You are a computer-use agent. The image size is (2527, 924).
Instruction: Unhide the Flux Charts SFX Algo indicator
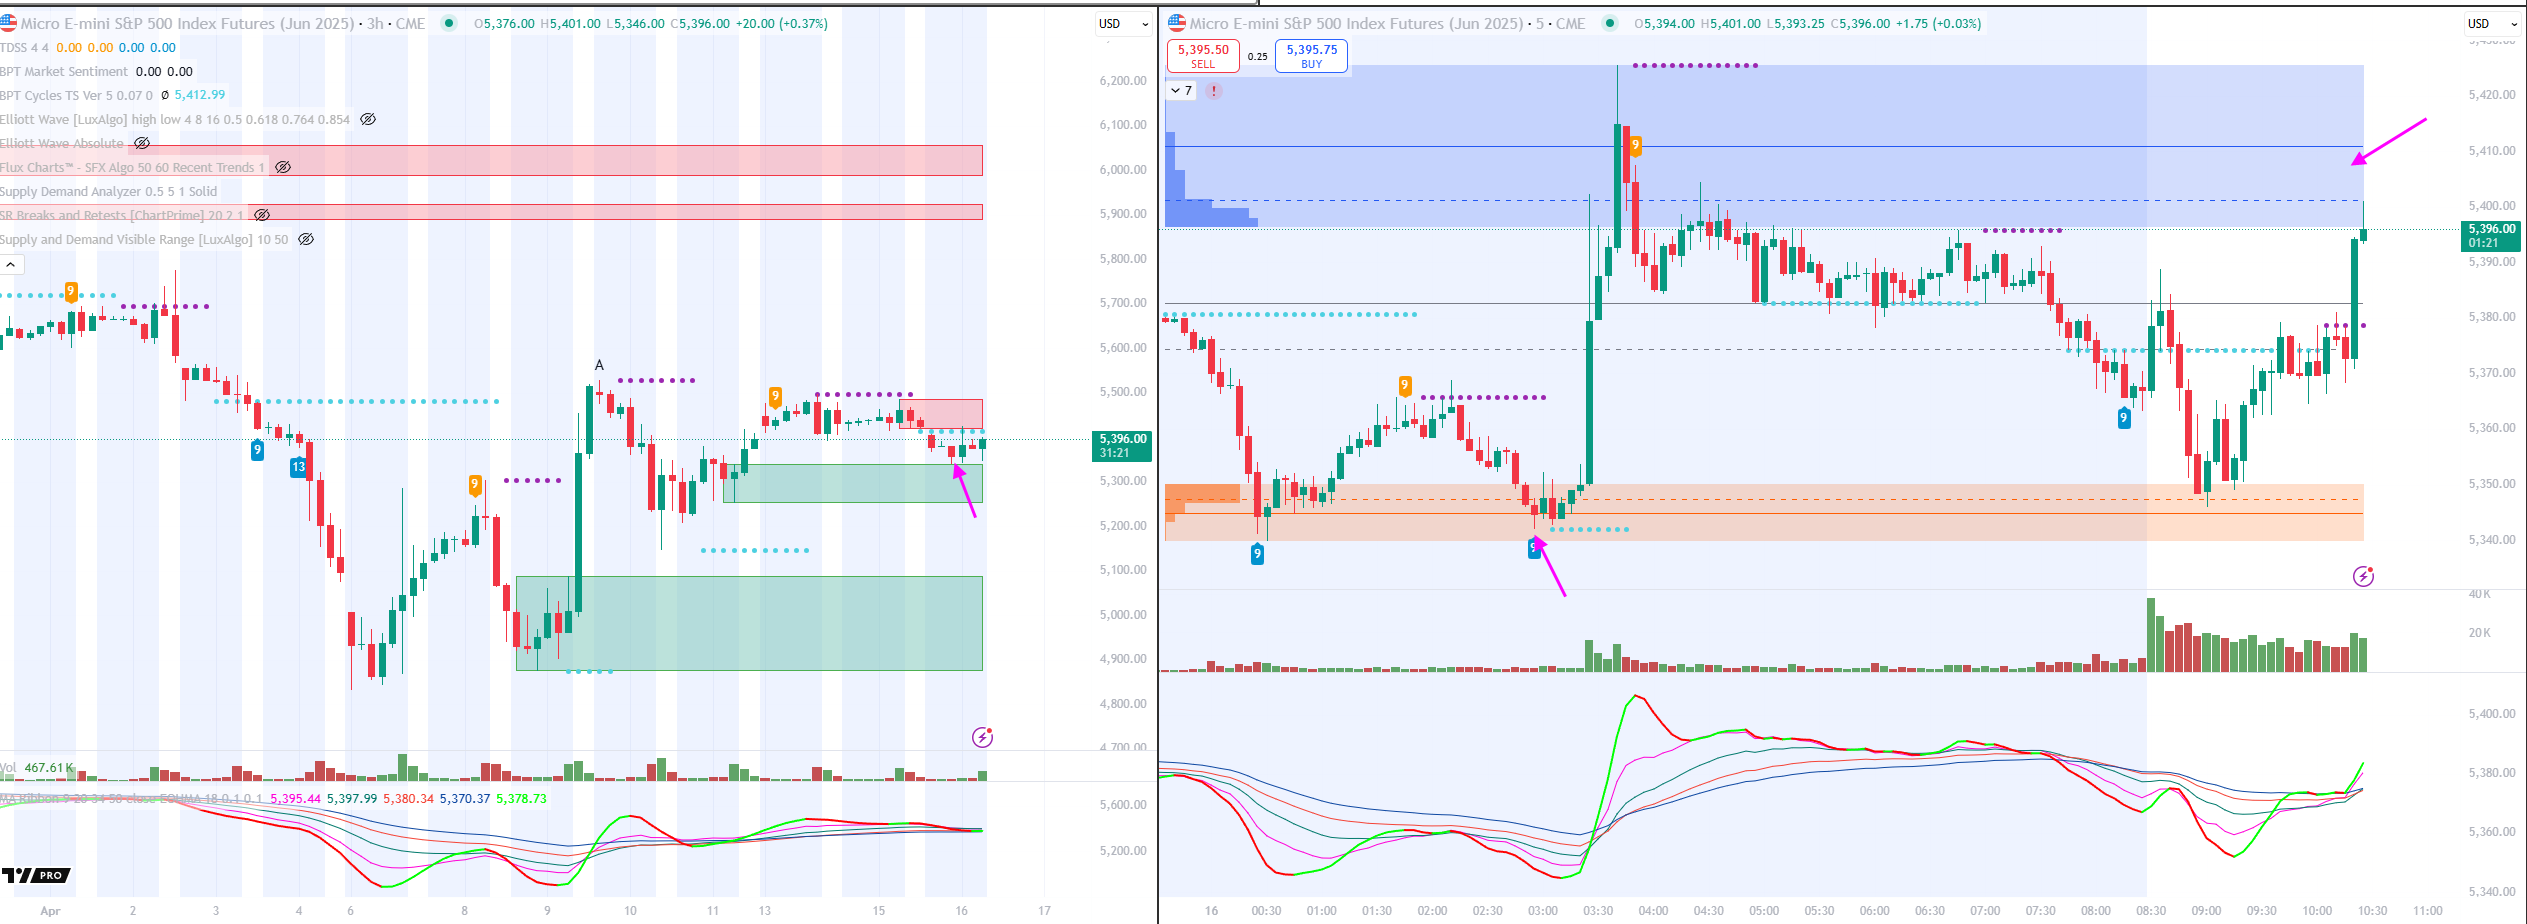tap(283, 167)
